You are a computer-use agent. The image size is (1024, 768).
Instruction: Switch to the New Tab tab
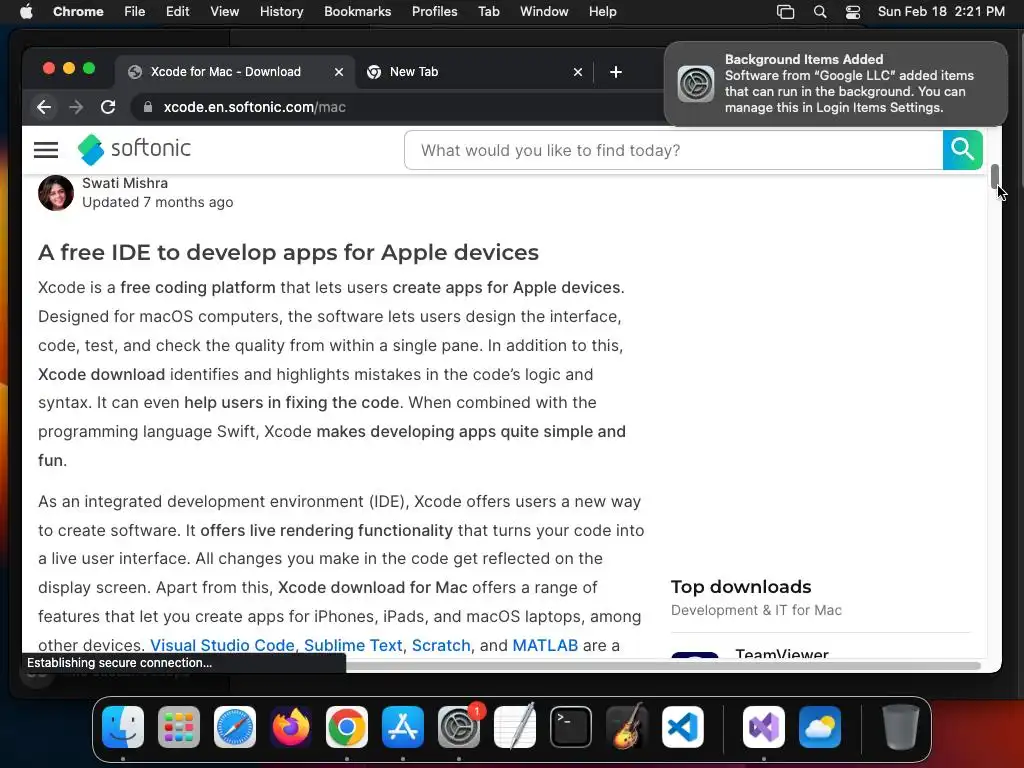414,72
